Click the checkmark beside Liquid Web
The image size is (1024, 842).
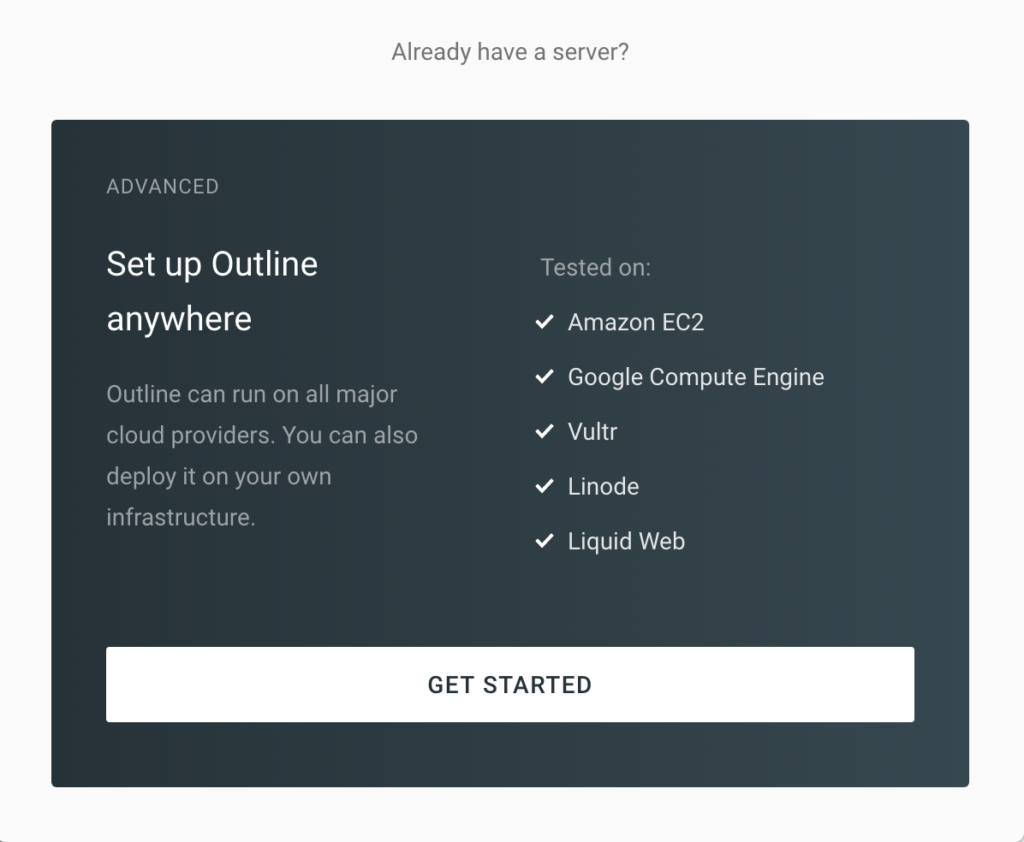(x=544, y=542)
